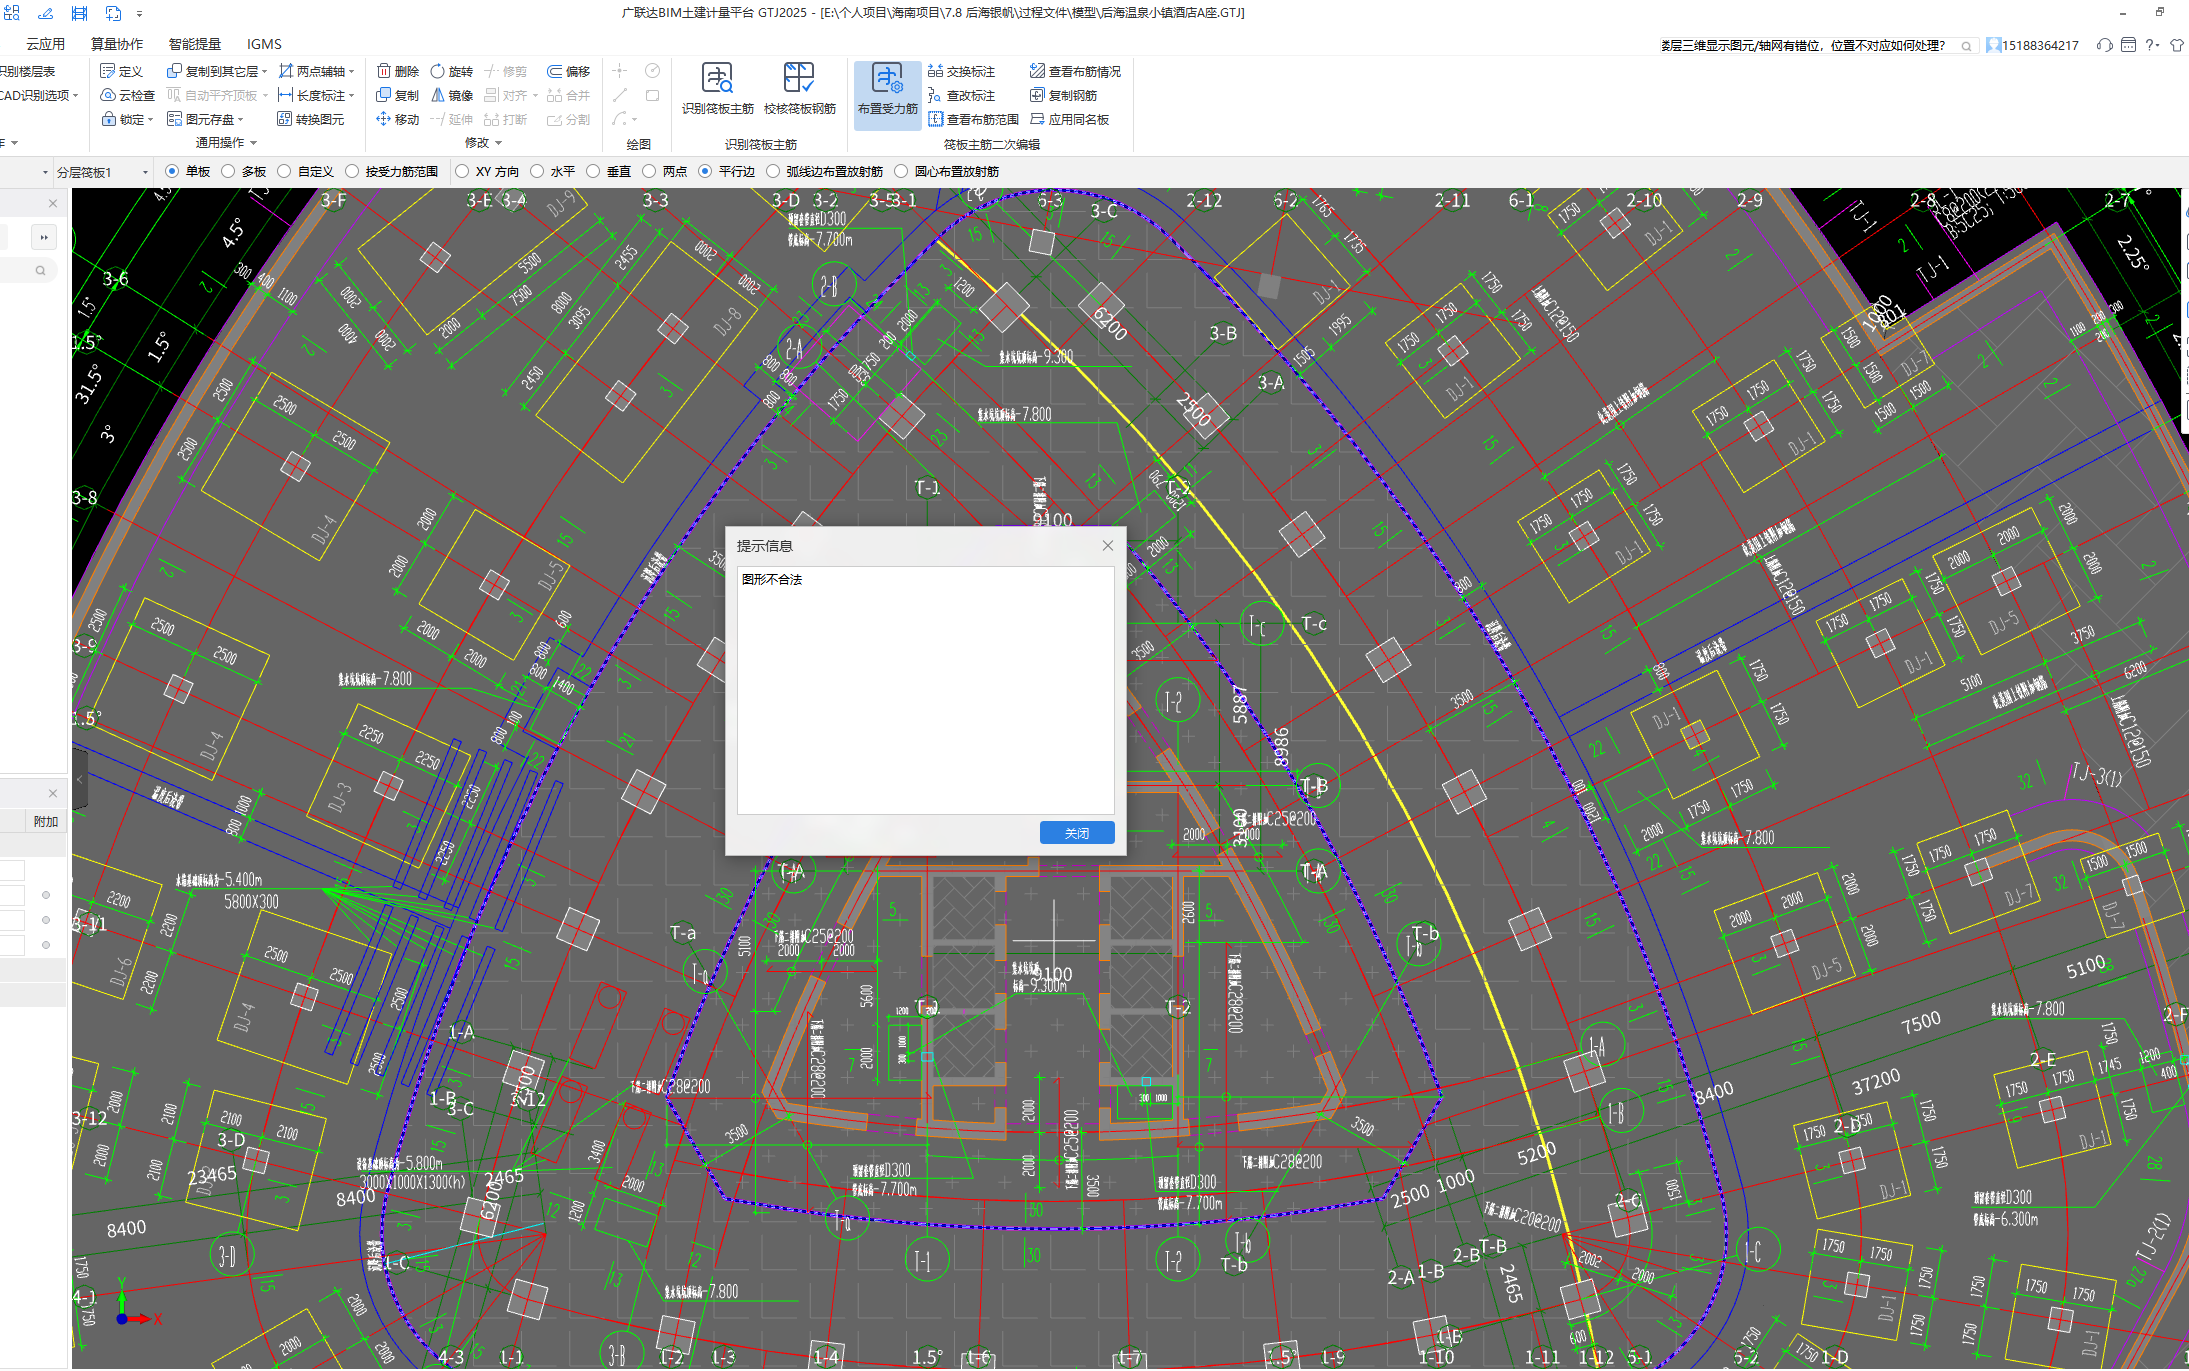Expand 复制到其它层 dropdown
This screenshot has height=1371, width=2189.
coord(264,72)
